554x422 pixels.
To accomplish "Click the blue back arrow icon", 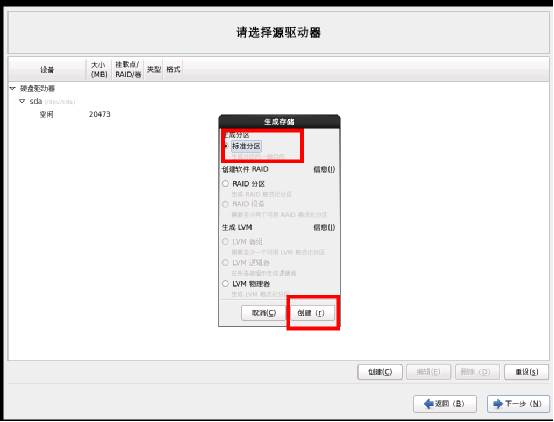I will coord(429,404).
